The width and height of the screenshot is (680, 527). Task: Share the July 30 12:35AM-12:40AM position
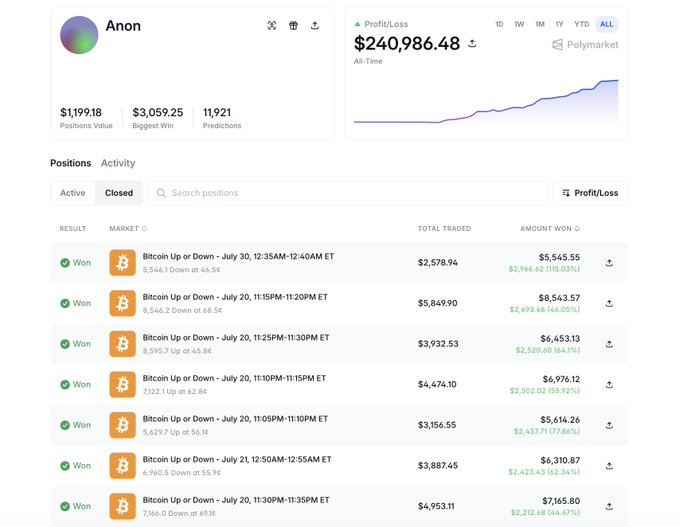click(609, 263)
